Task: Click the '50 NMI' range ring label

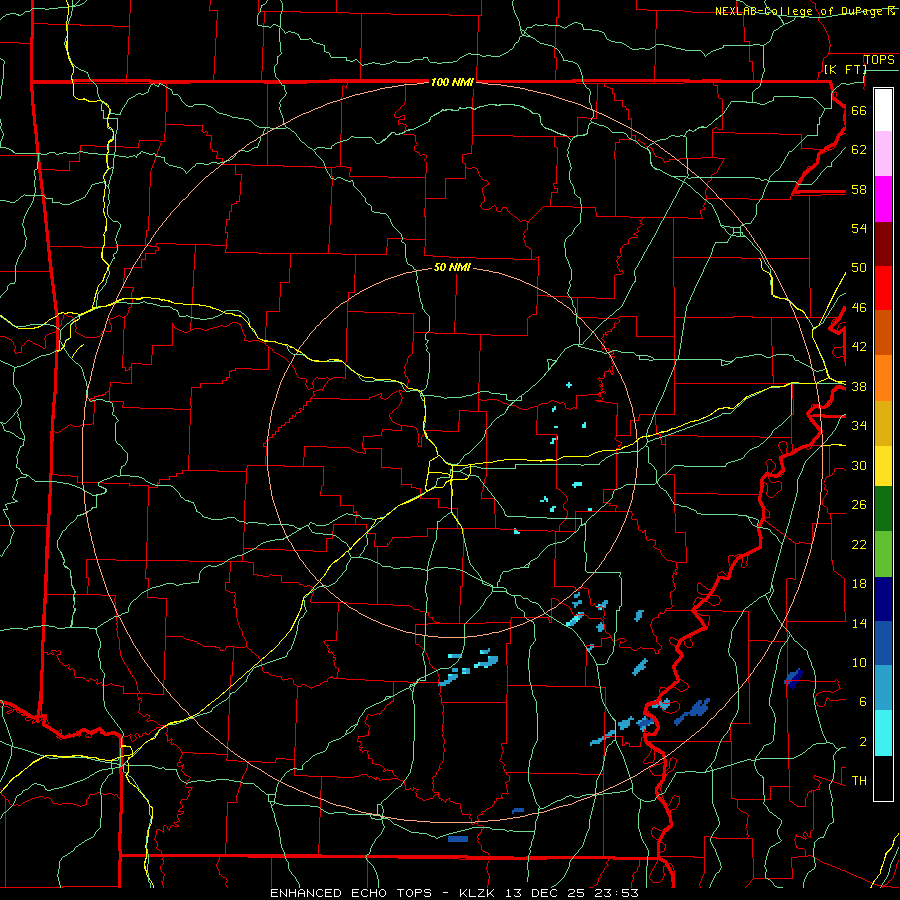Action: click(452, 267)
